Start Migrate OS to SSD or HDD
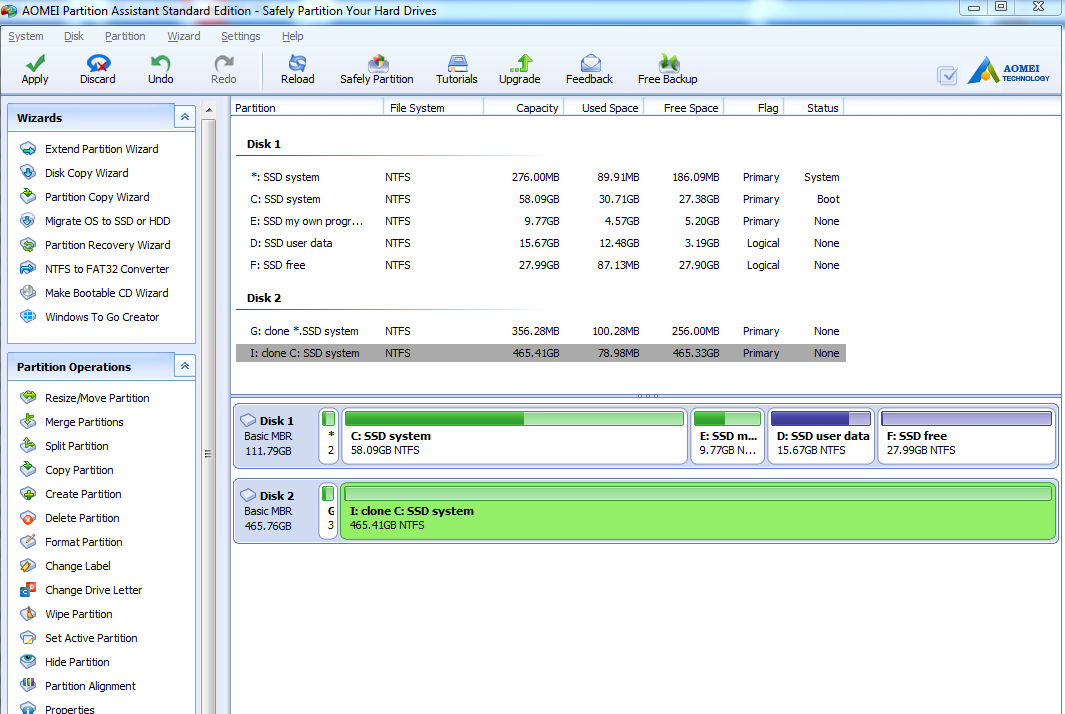 tap(107, 221)
